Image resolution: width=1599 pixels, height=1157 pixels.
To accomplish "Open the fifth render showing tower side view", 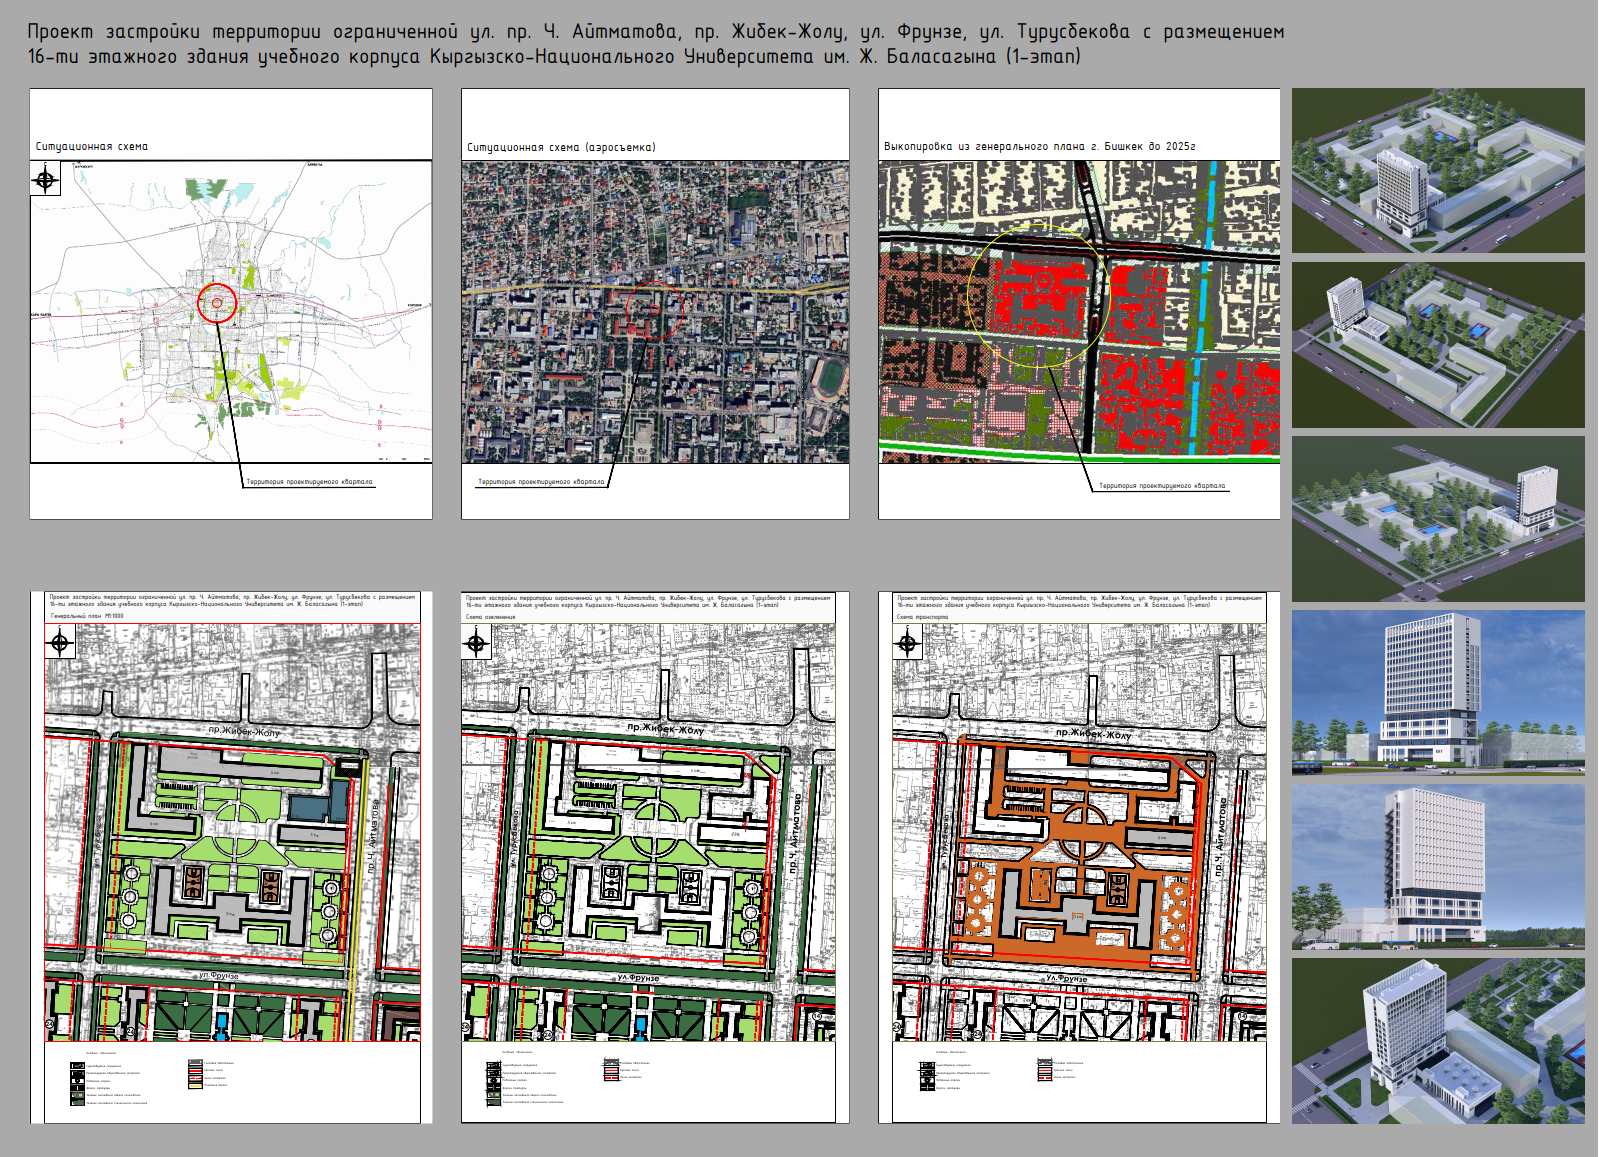I will click(1437, 866).
